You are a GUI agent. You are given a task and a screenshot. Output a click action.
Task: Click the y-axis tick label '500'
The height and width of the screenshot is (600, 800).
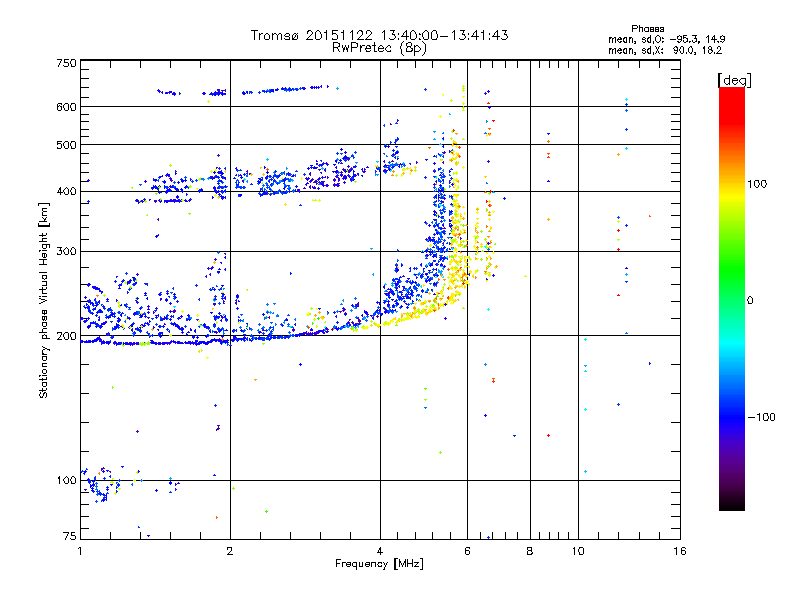[x=66, y=145]
